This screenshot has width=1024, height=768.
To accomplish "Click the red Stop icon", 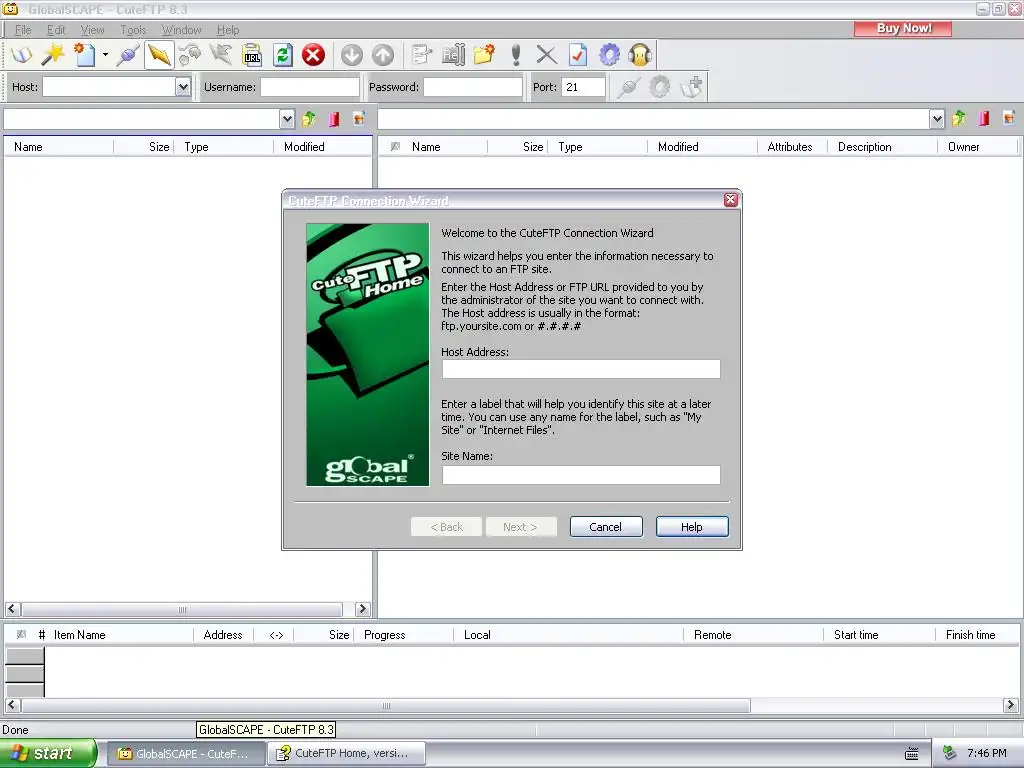I will pyautogui.click(x=313, y=55).
